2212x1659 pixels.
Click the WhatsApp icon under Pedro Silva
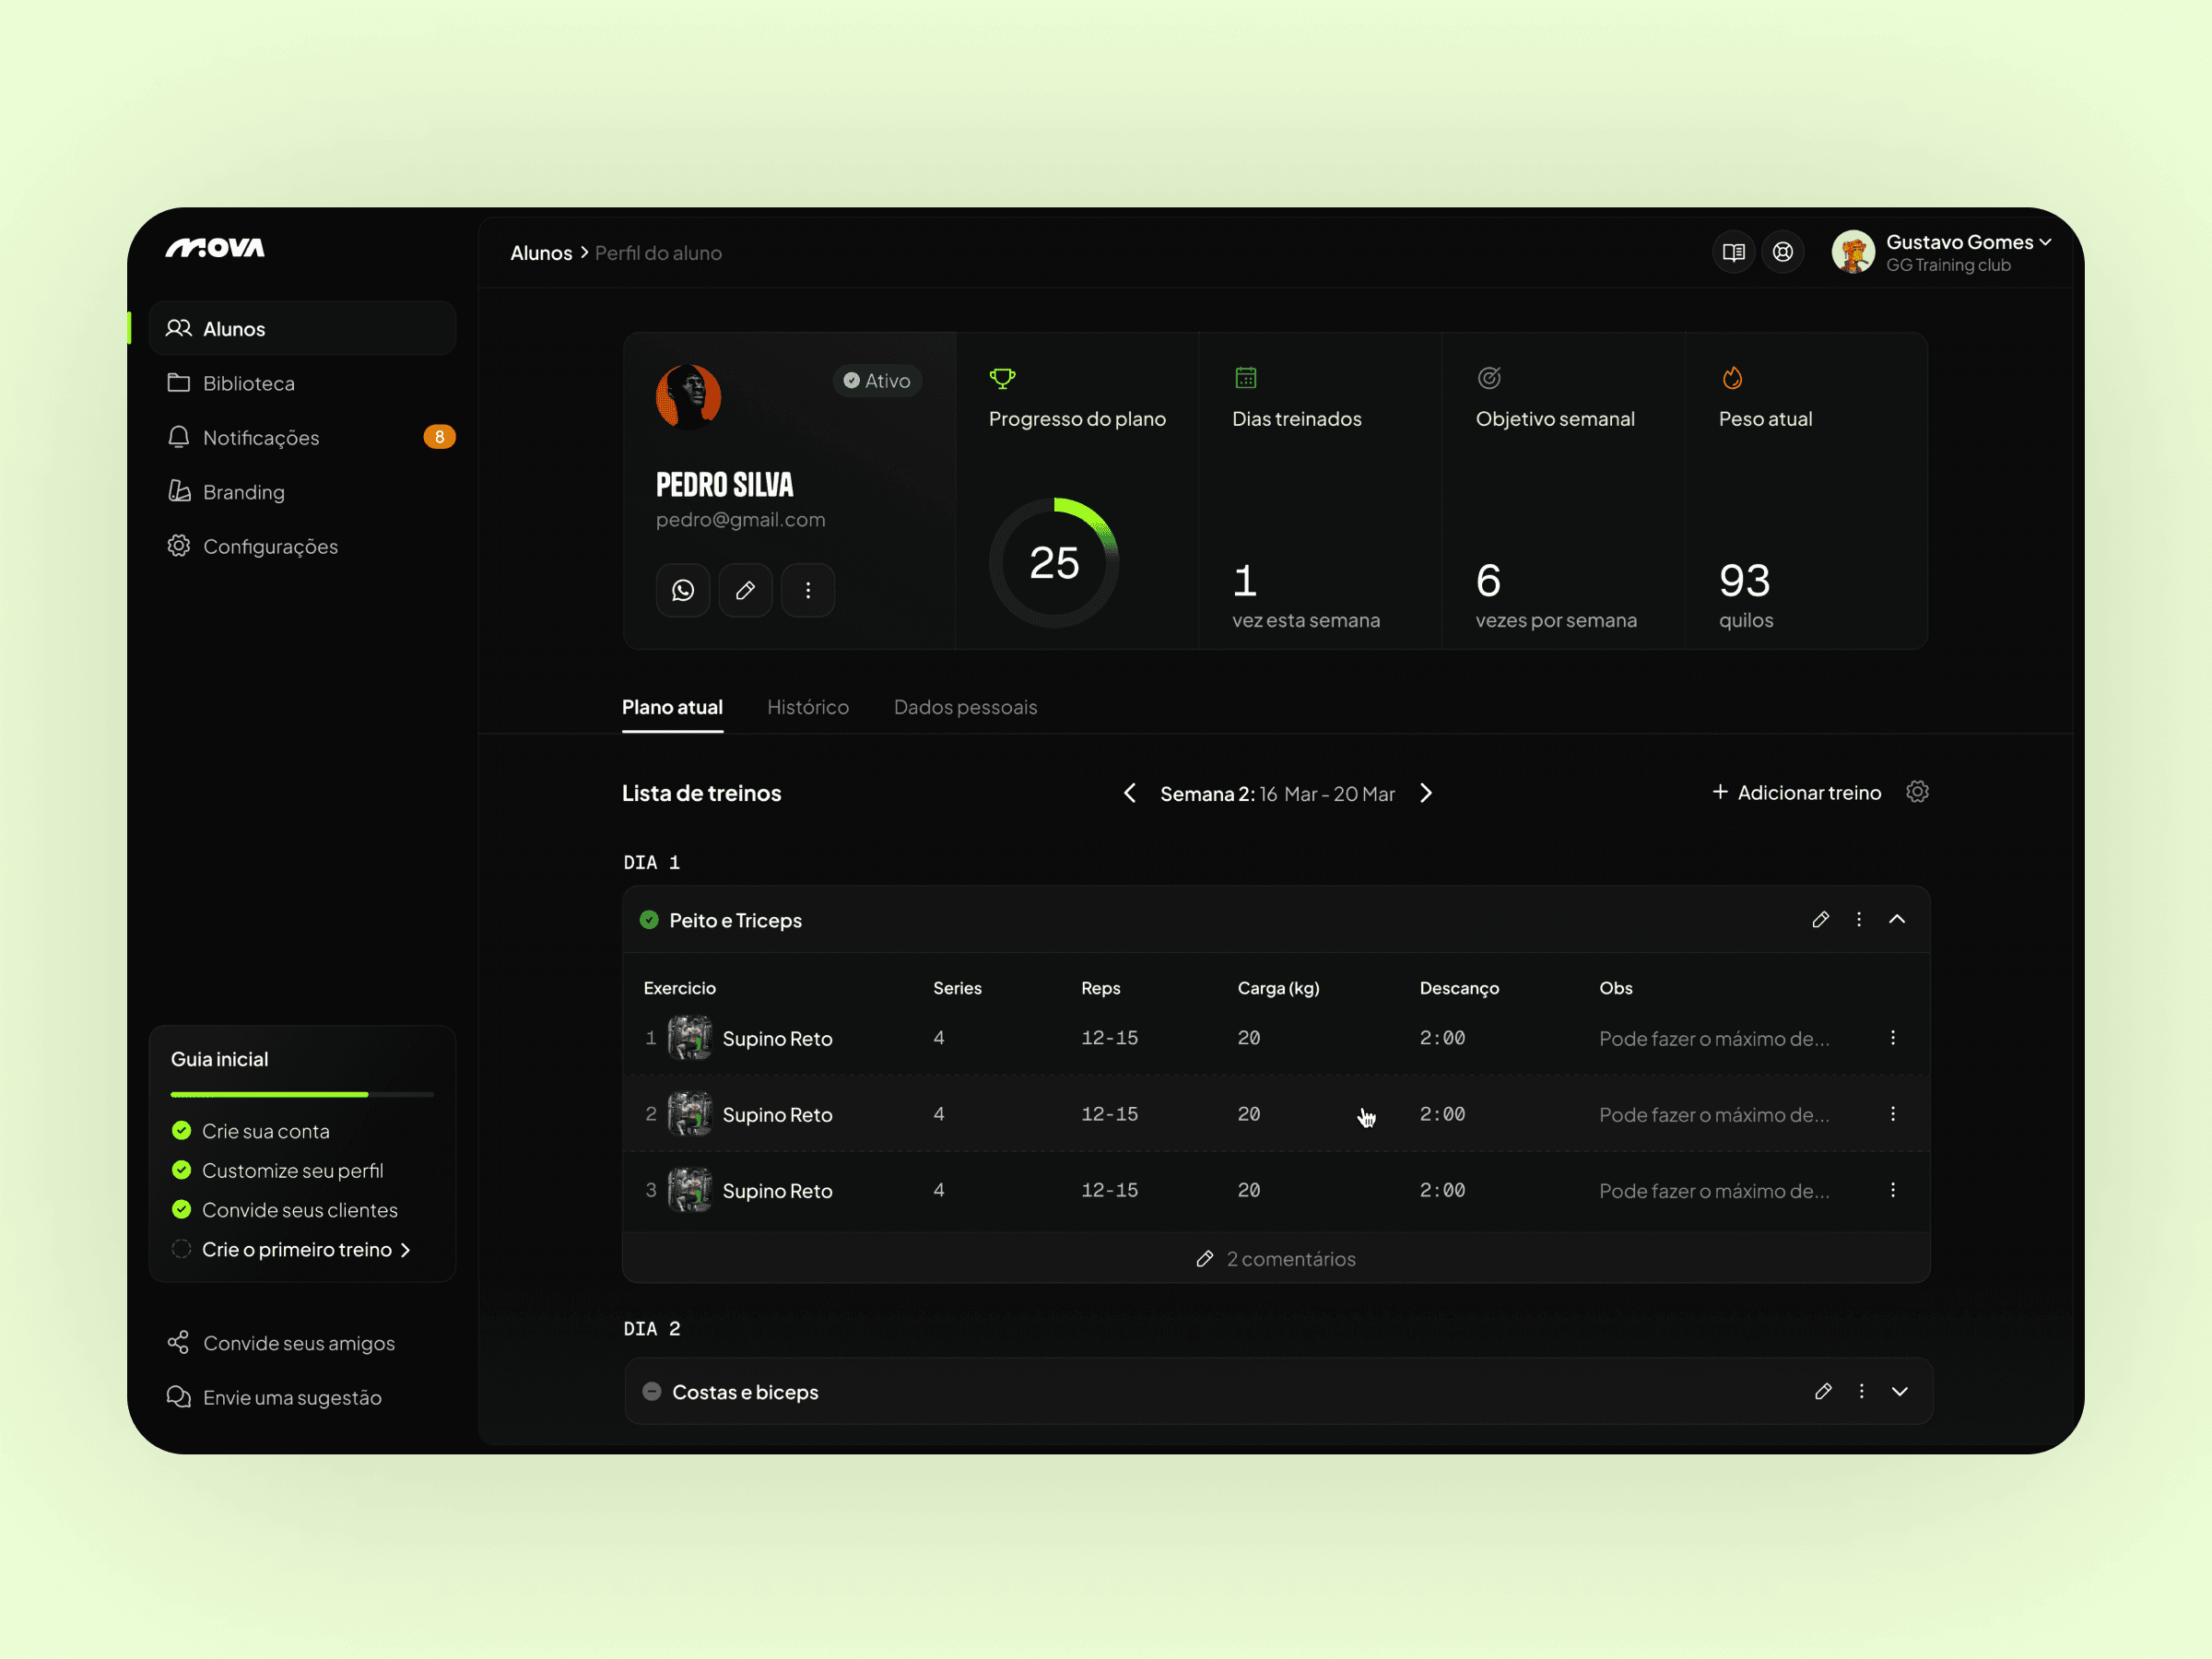click(683, 590)
